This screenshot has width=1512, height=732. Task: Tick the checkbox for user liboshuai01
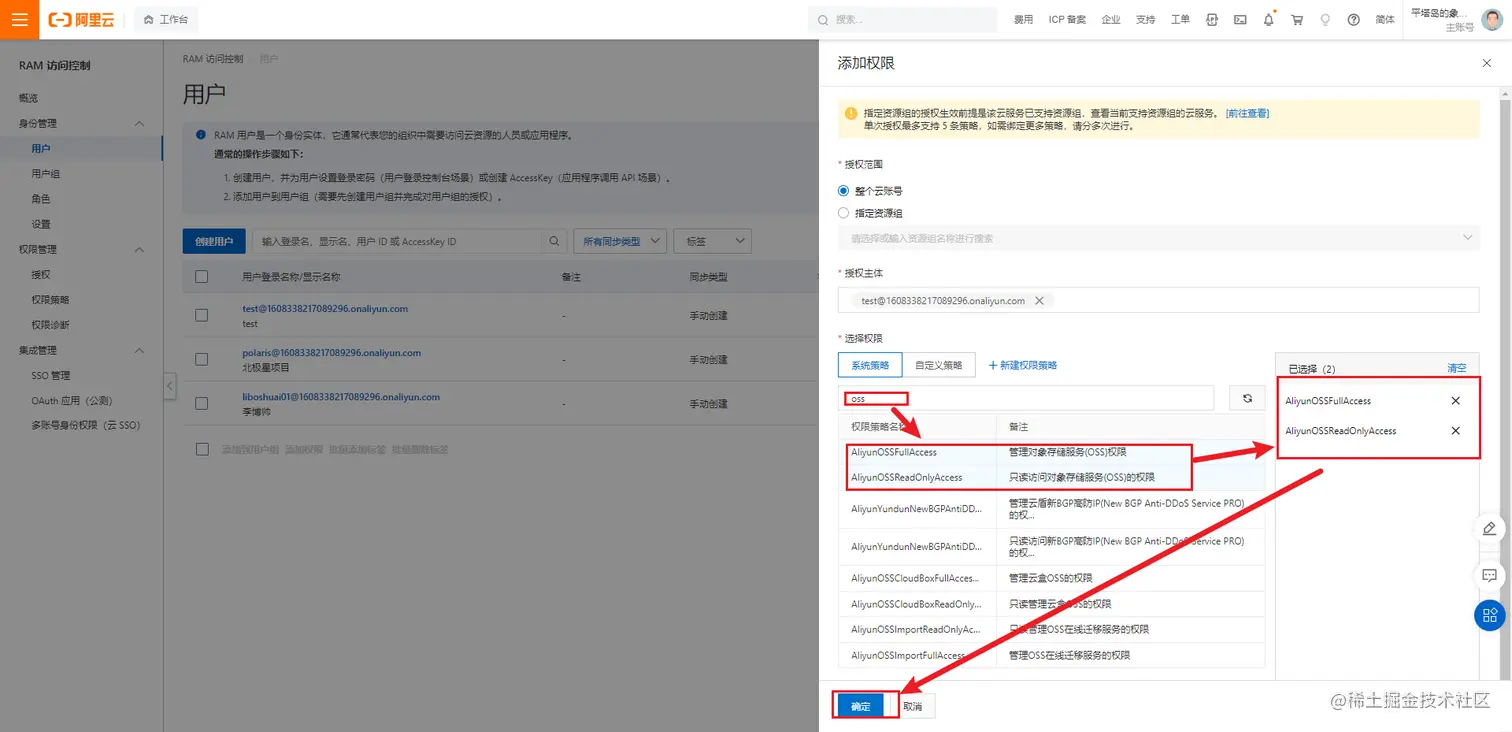201,403
